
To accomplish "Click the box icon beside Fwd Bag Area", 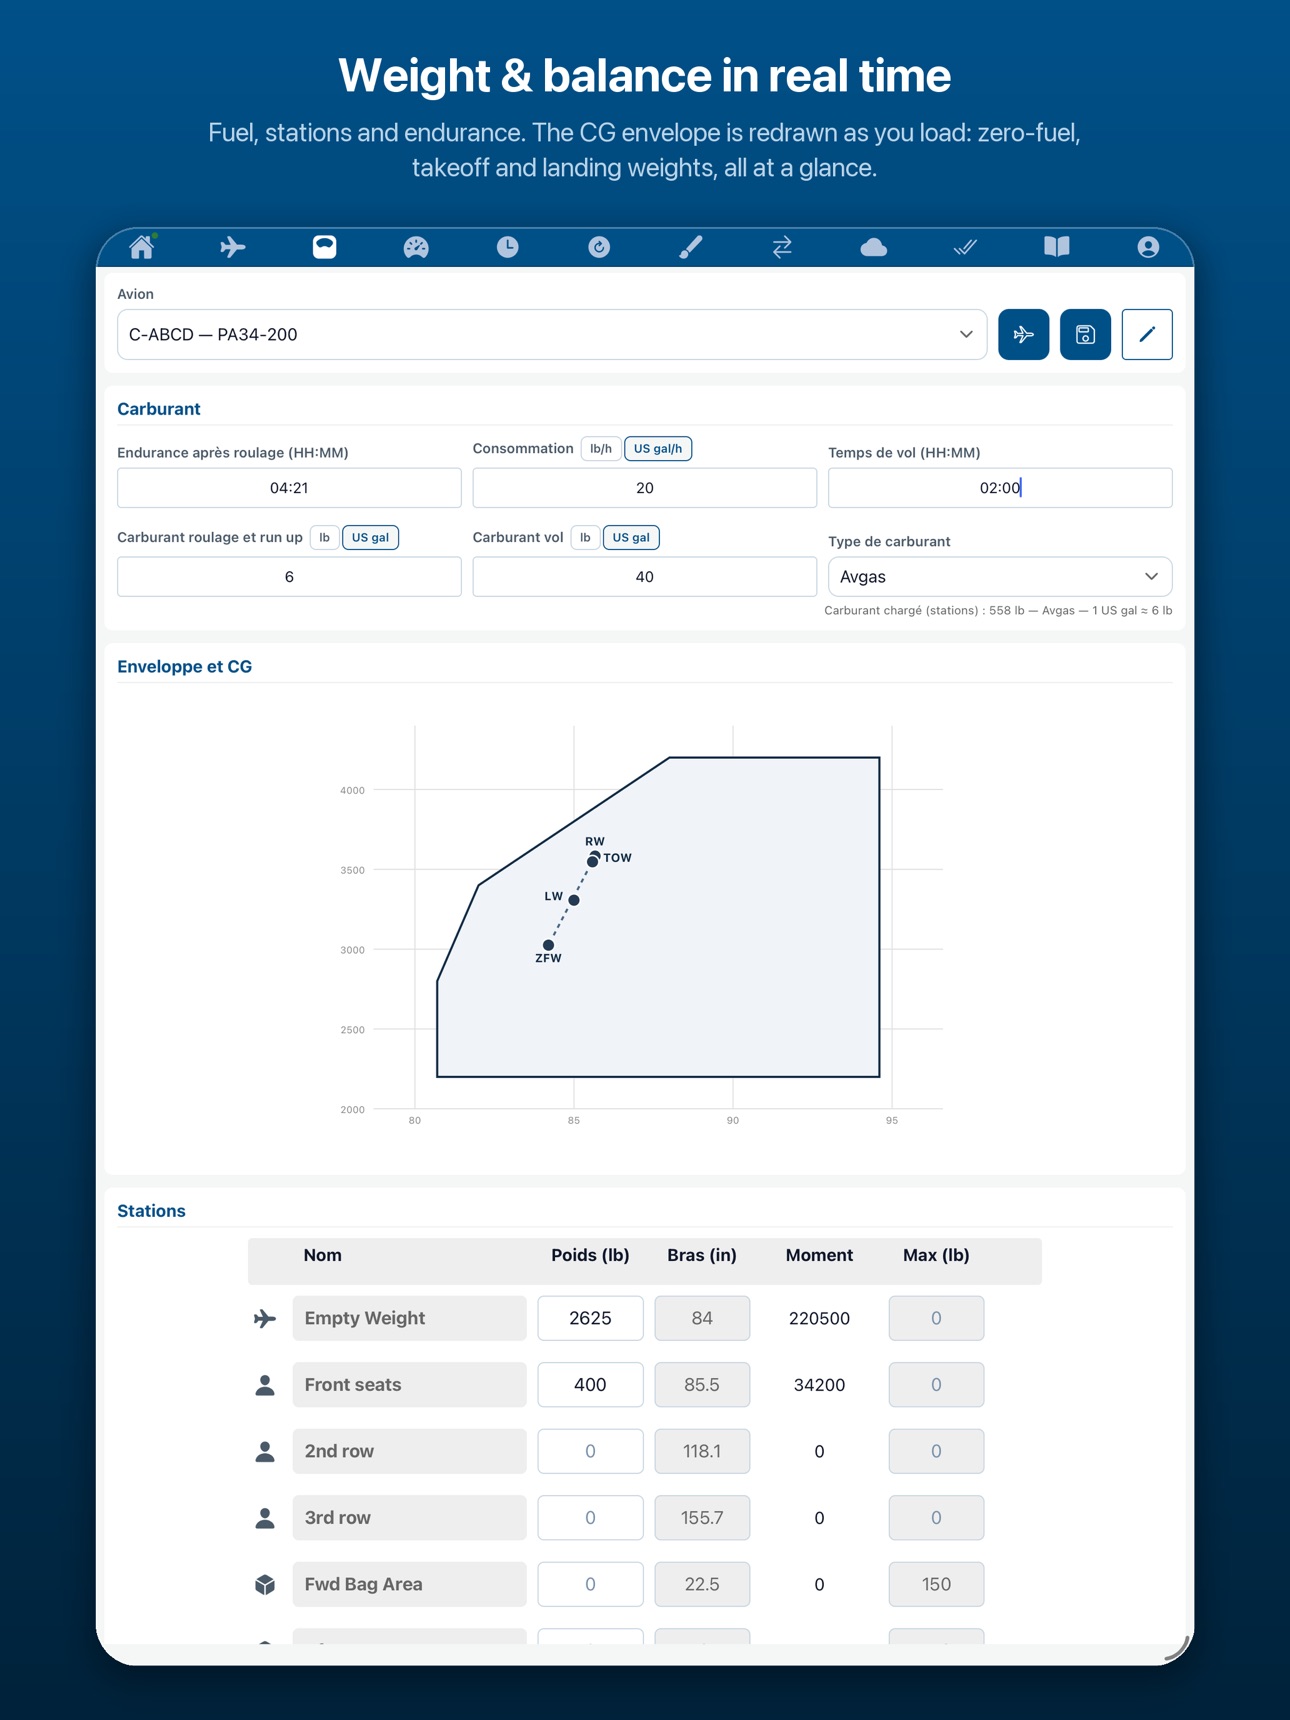I will (x=265, y=1584).
